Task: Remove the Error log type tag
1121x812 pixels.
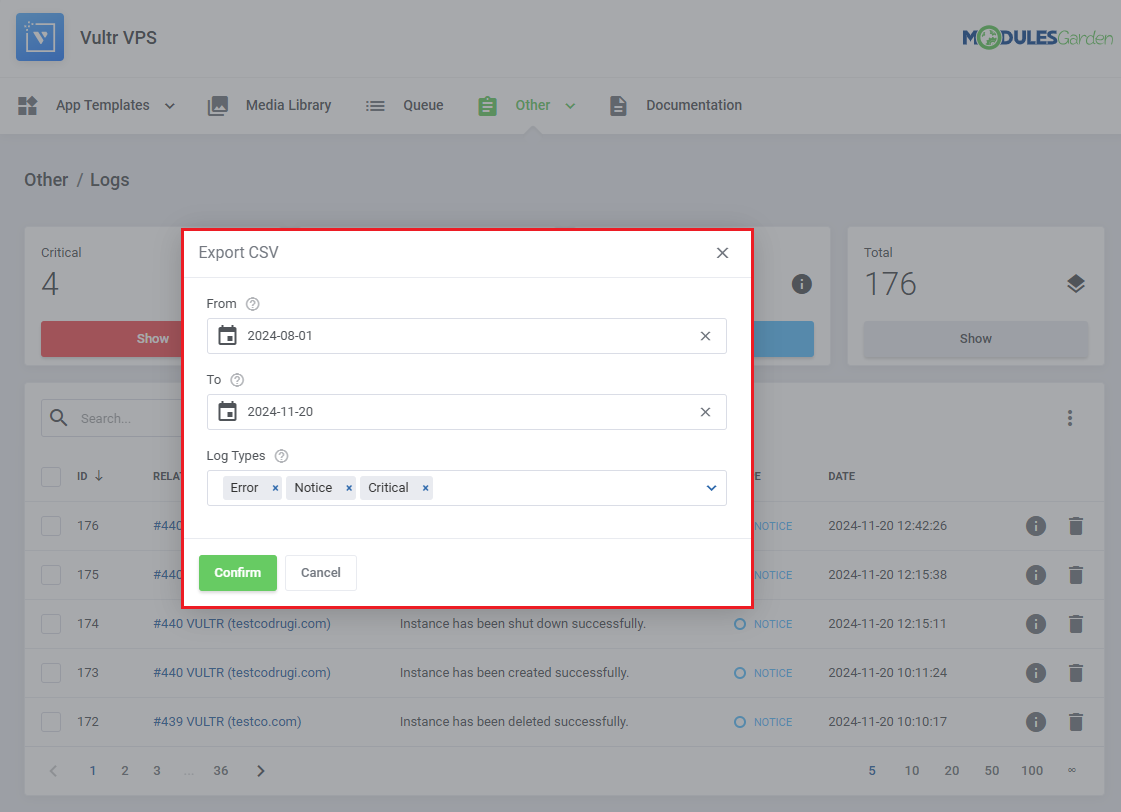Action: [275, 488]
